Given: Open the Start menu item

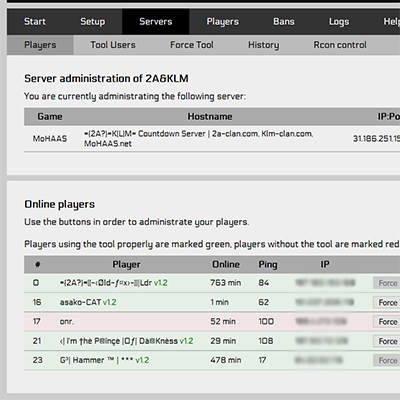Looking at the screenshot, I should point(35,22).
